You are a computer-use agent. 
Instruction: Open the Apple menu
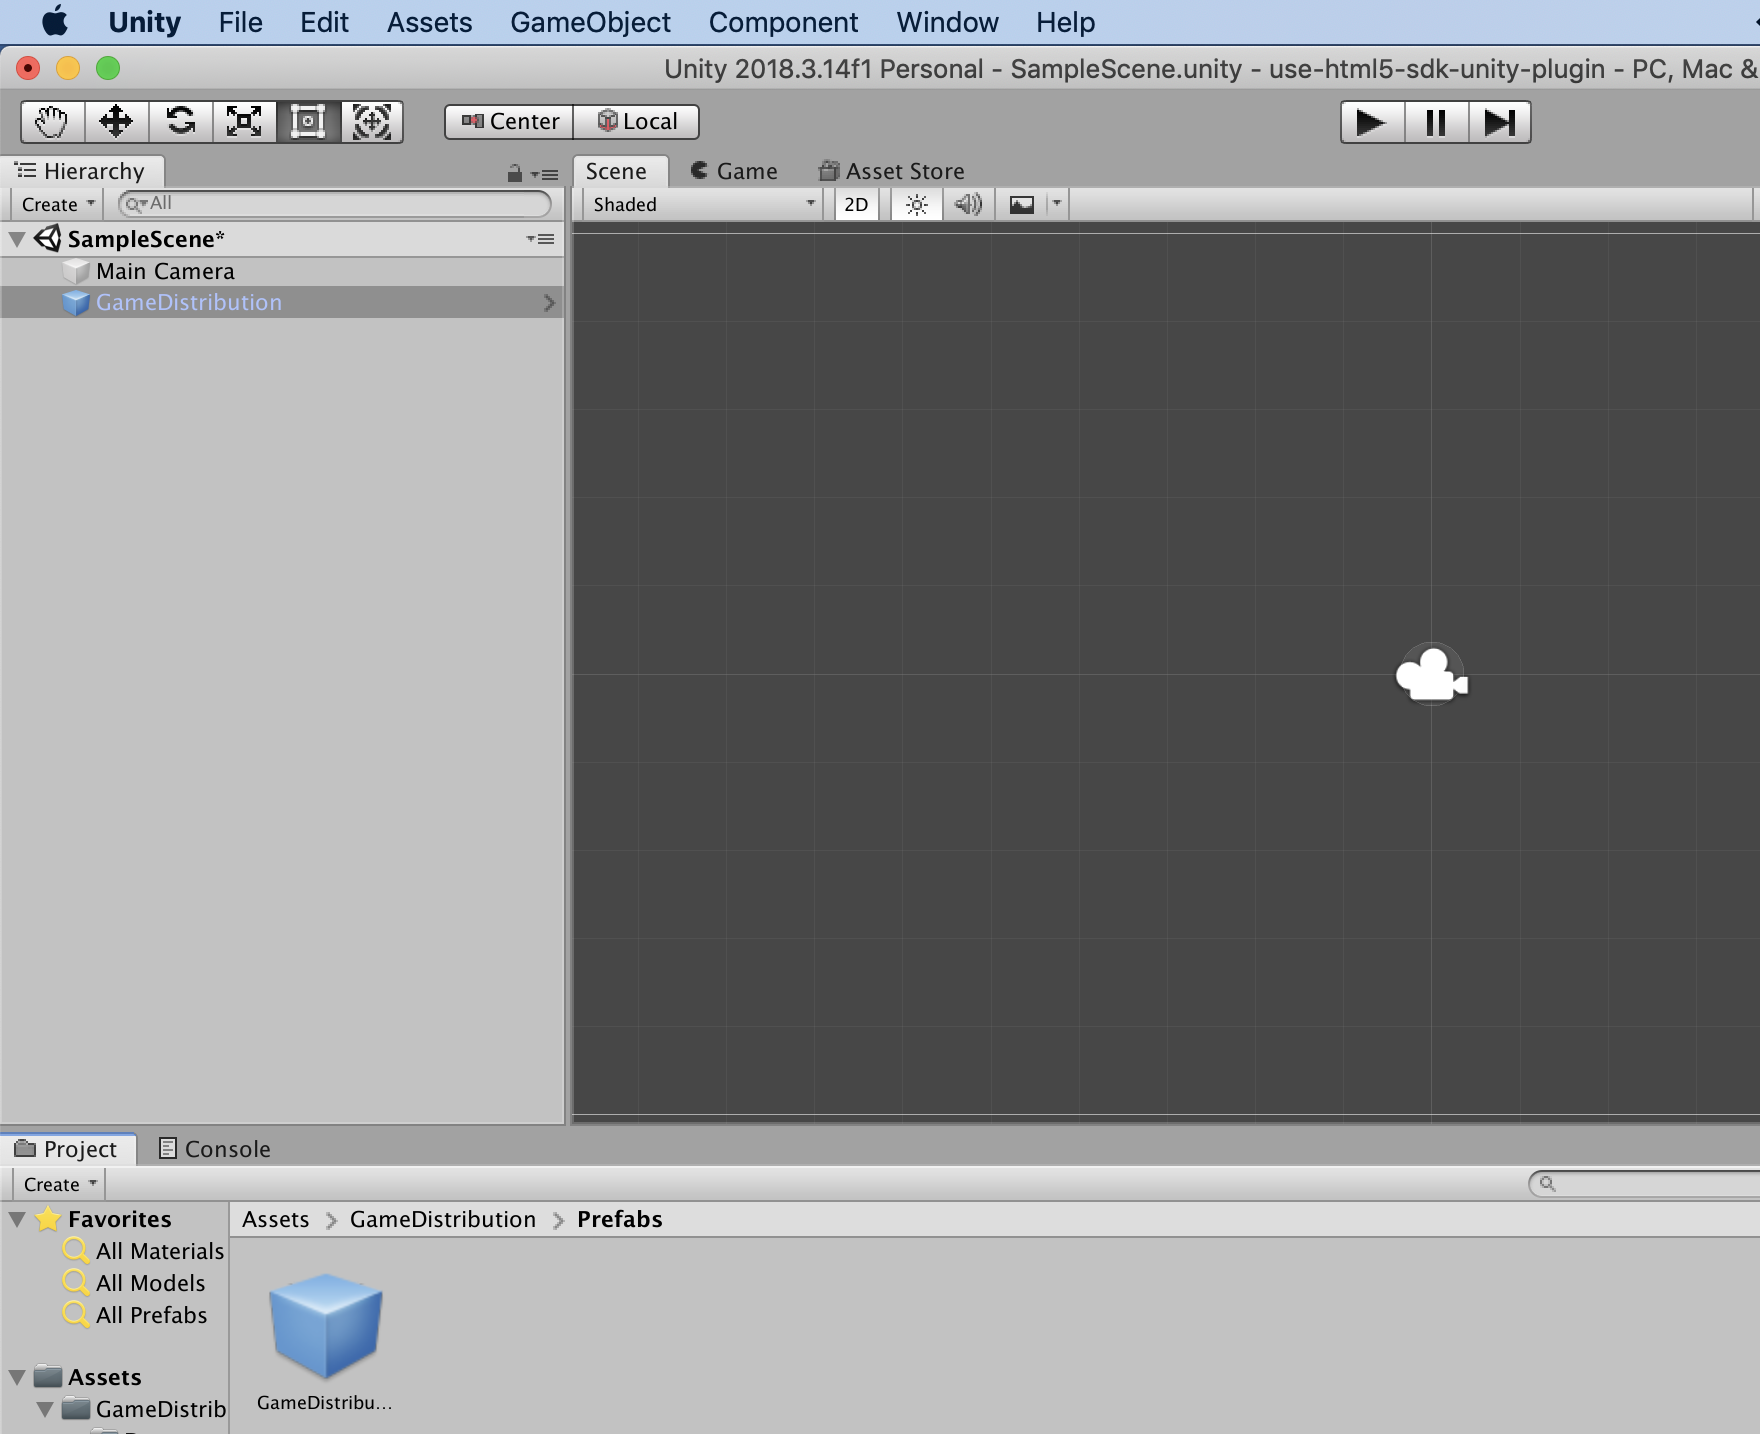(54, 22)
